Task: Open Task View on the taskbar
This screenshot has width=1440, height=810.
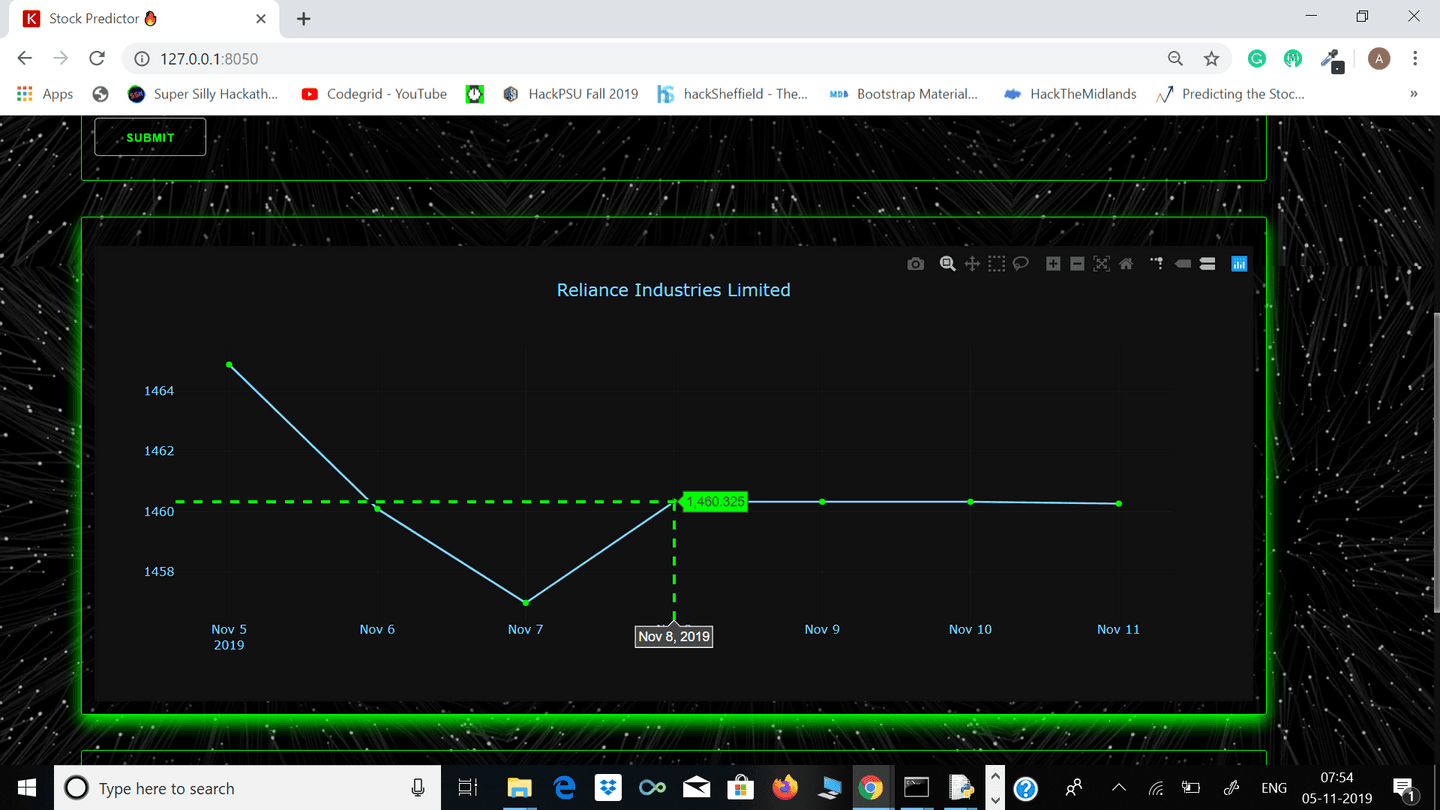Action: click(467, 788)
